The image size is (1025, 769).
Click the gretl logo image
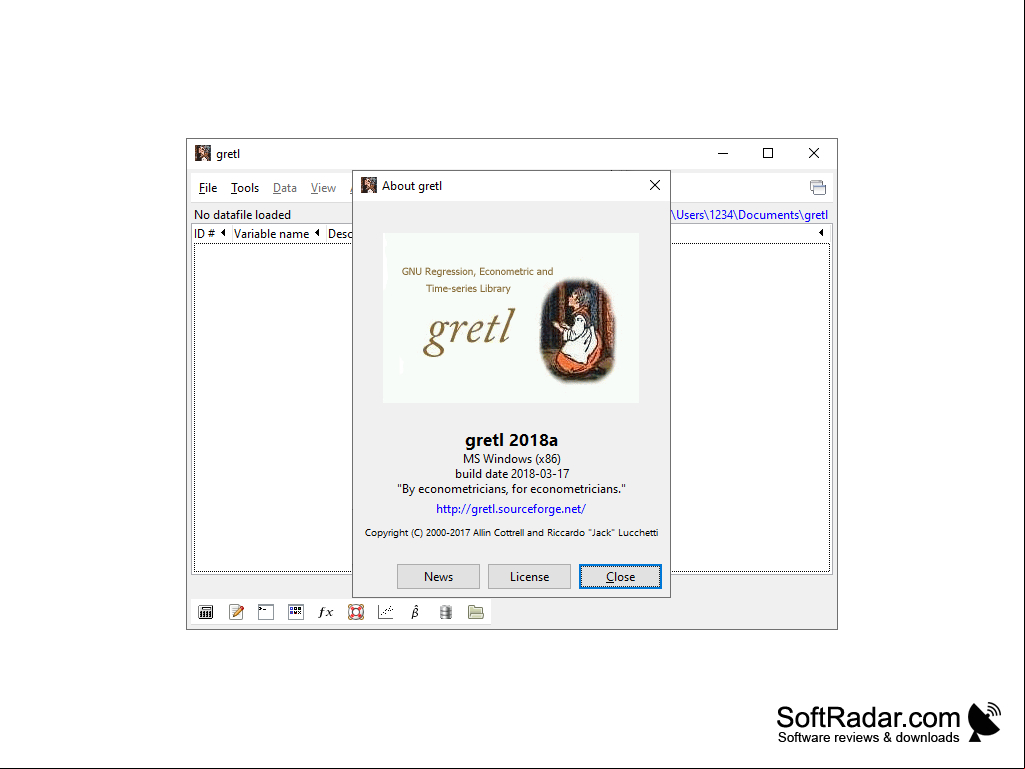pyautogui.click(x=511, y=318)
